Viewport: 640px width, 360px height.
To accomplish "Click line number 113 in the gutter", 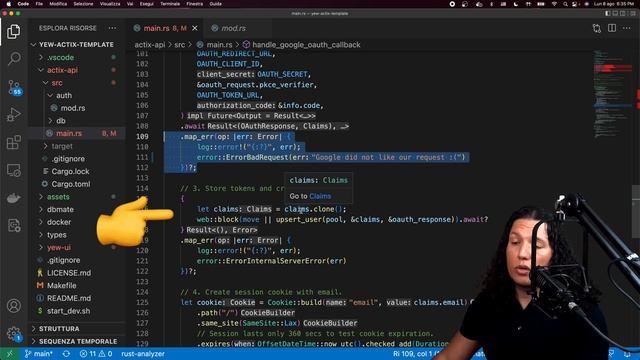I will pos(142,178).
